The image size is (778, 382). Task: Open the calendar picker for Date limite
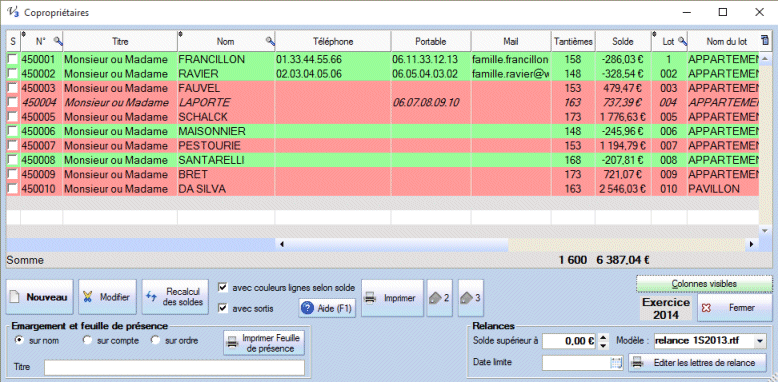pyautogui.click(x=616, y=363)
